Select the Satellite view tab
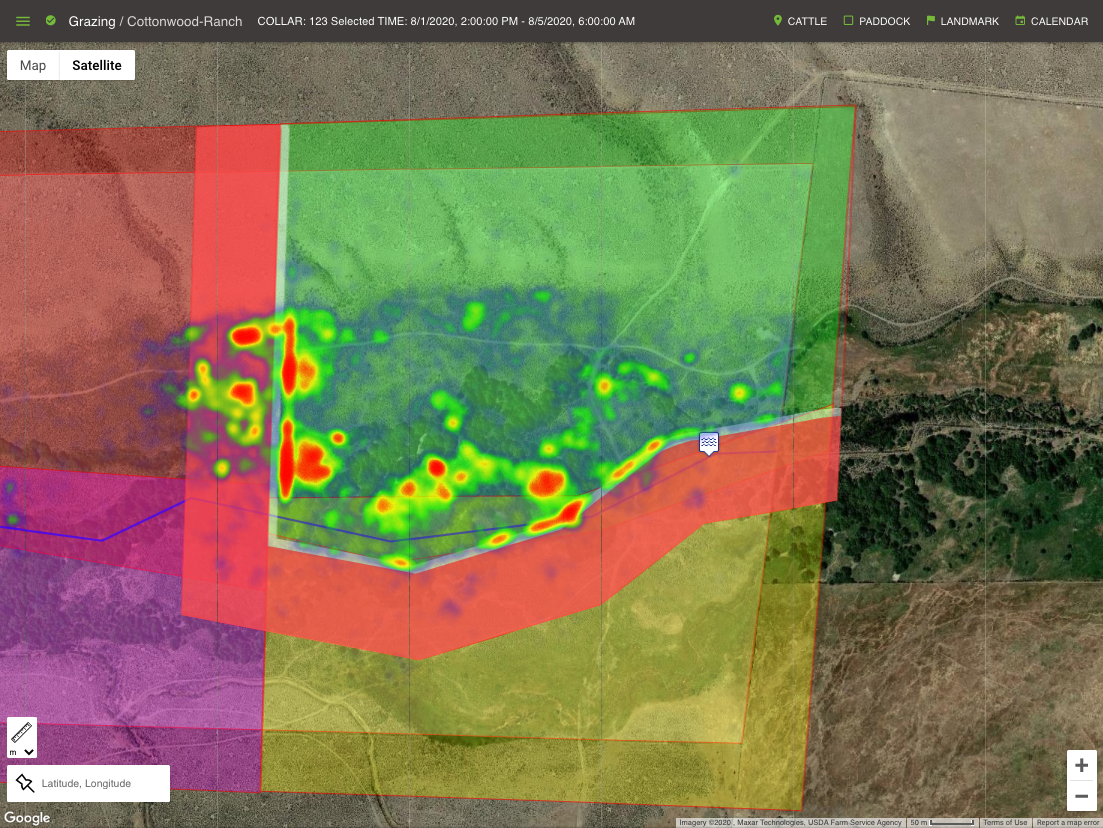 (96, 65)
